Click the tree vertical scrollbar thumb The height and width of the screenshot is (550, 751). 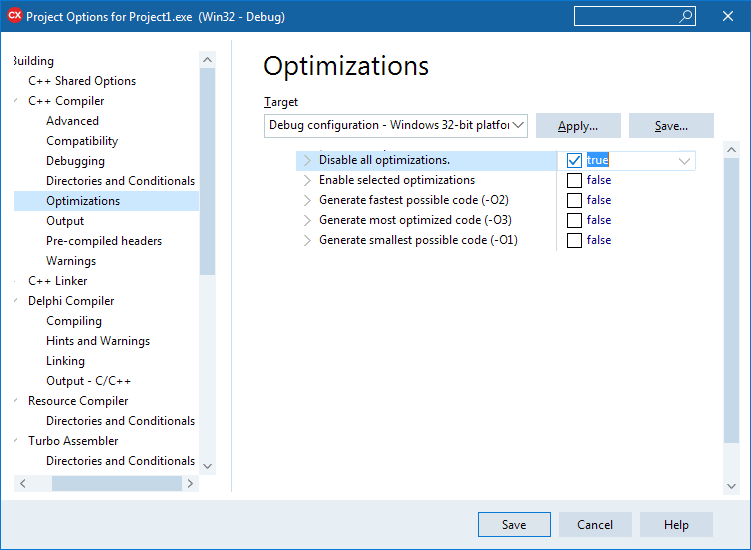click(207, 172)
